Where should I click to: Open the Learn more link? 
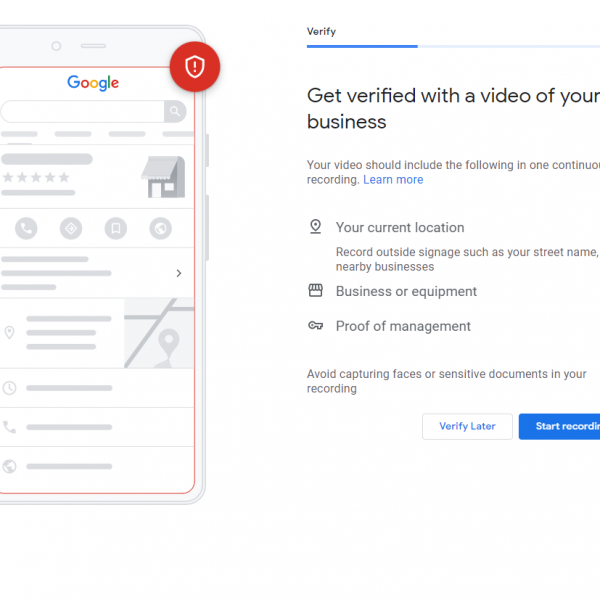(393, 180)
